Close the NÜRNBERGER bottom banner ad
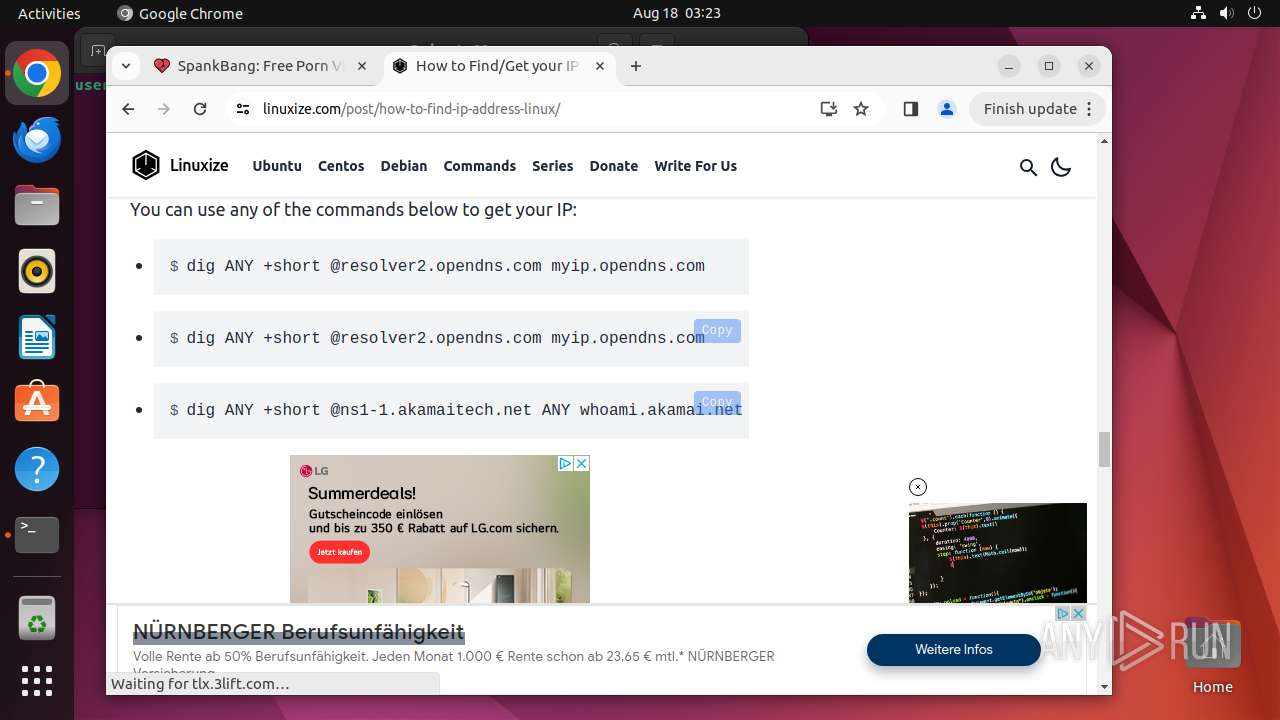Image resolution: width=1280 pixels, height=720 pixels. click(1079, 613)
